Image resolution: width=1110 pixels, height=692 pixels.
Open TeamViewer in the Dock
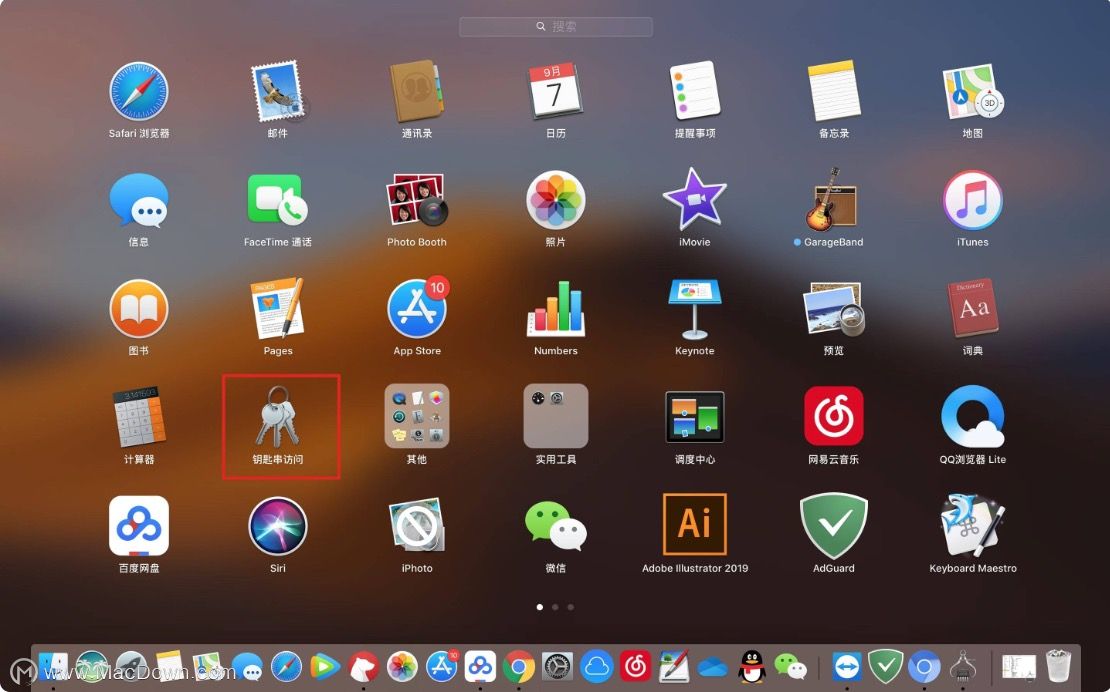847,667
